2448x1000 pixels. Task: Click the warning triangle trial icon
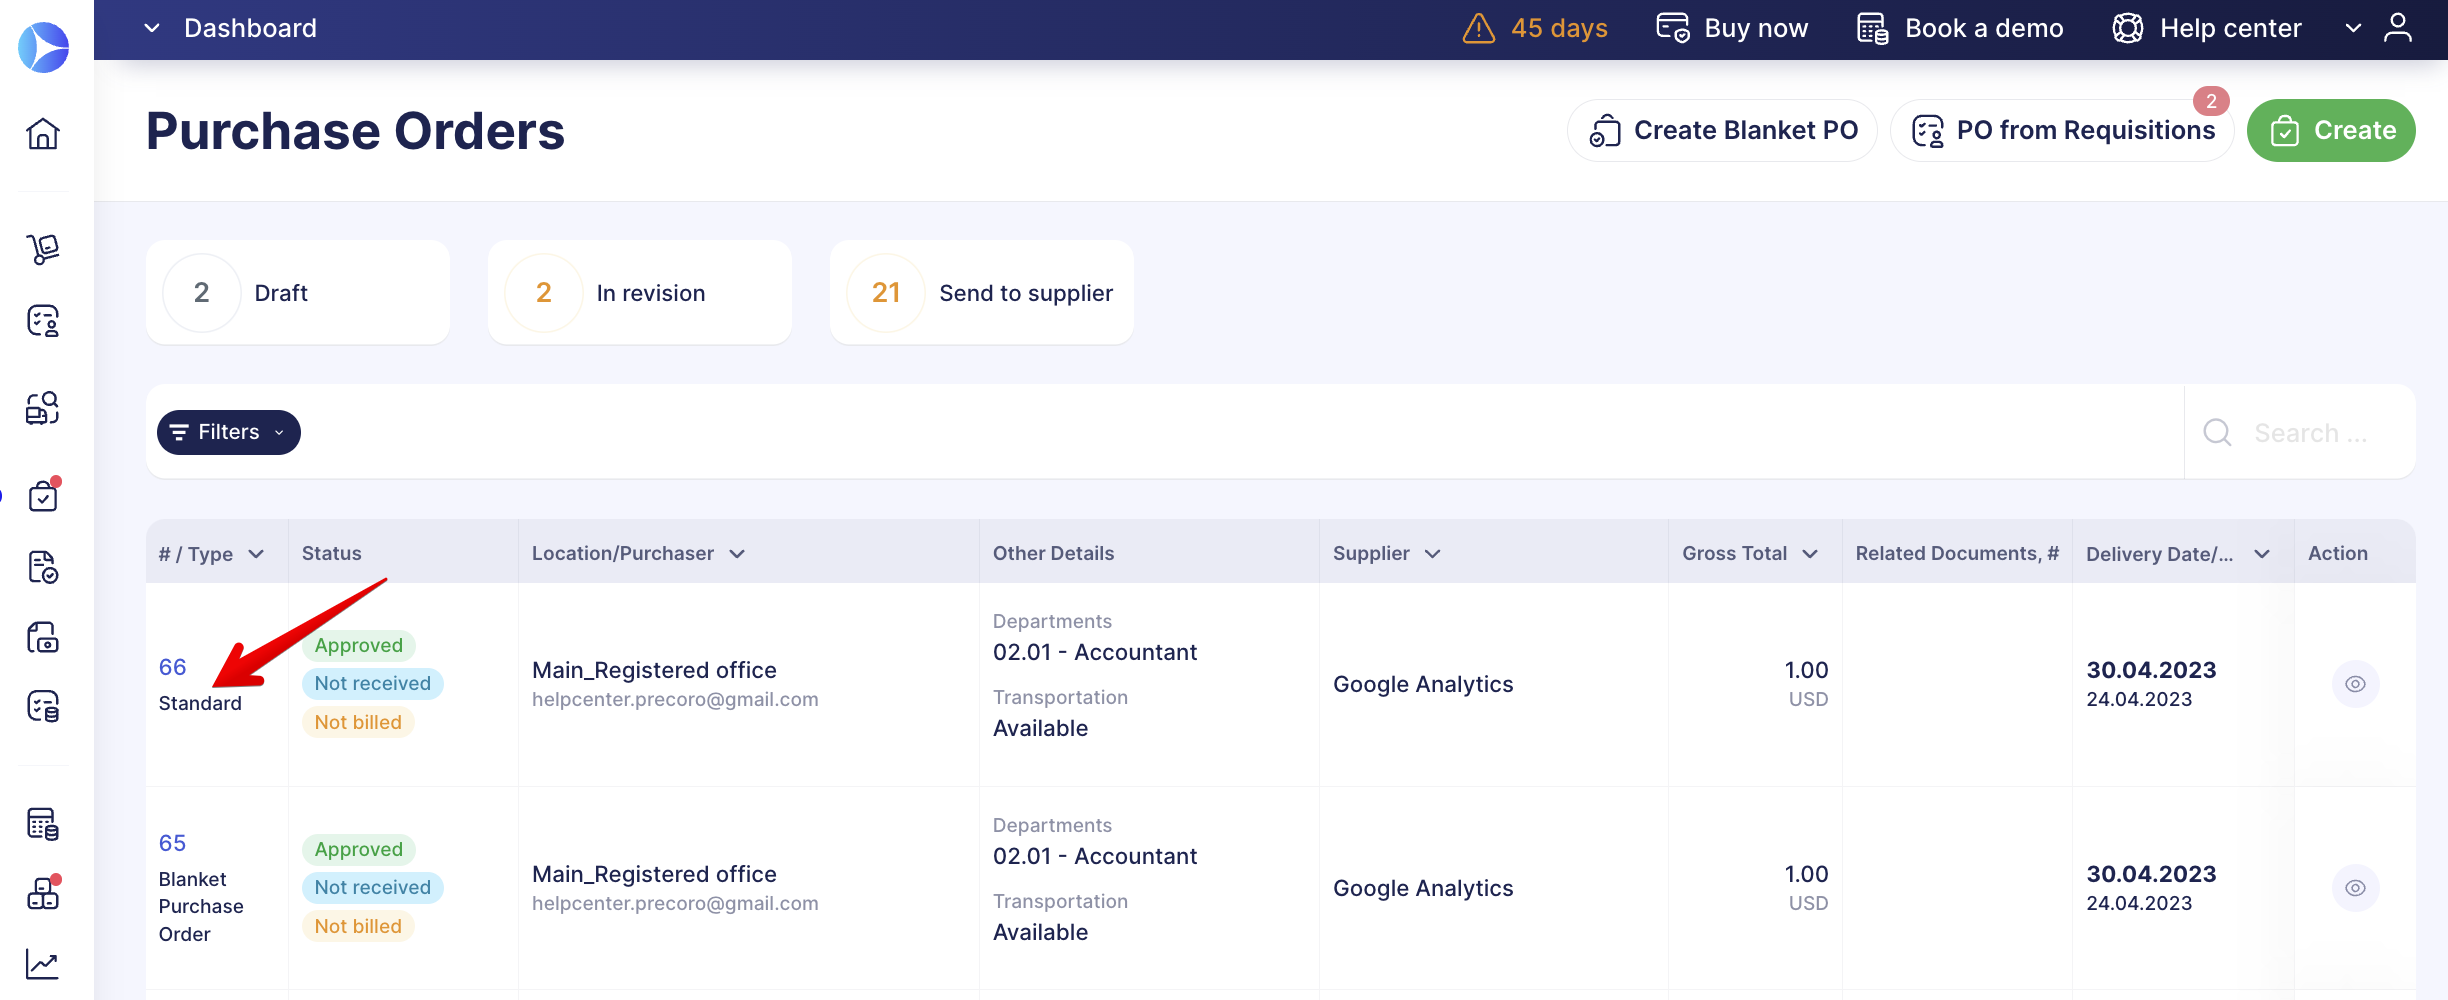pyautogui.click(x=1478, y=28)
